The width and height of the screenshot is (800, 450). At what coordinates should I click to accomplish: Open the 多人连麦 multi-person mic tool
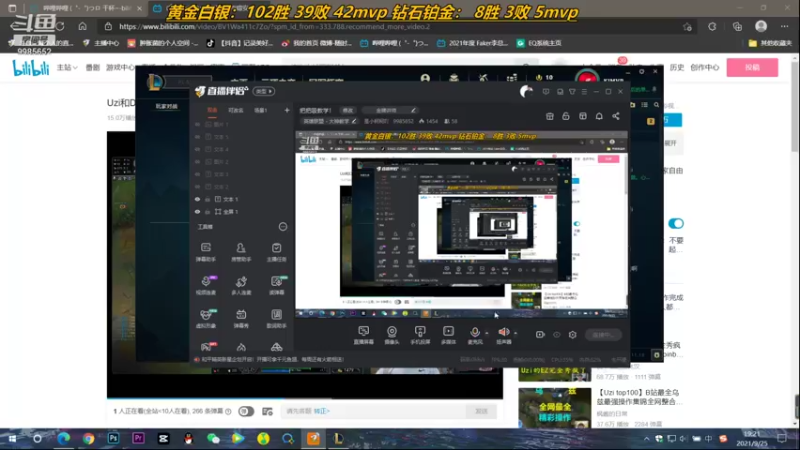[241, 285]
